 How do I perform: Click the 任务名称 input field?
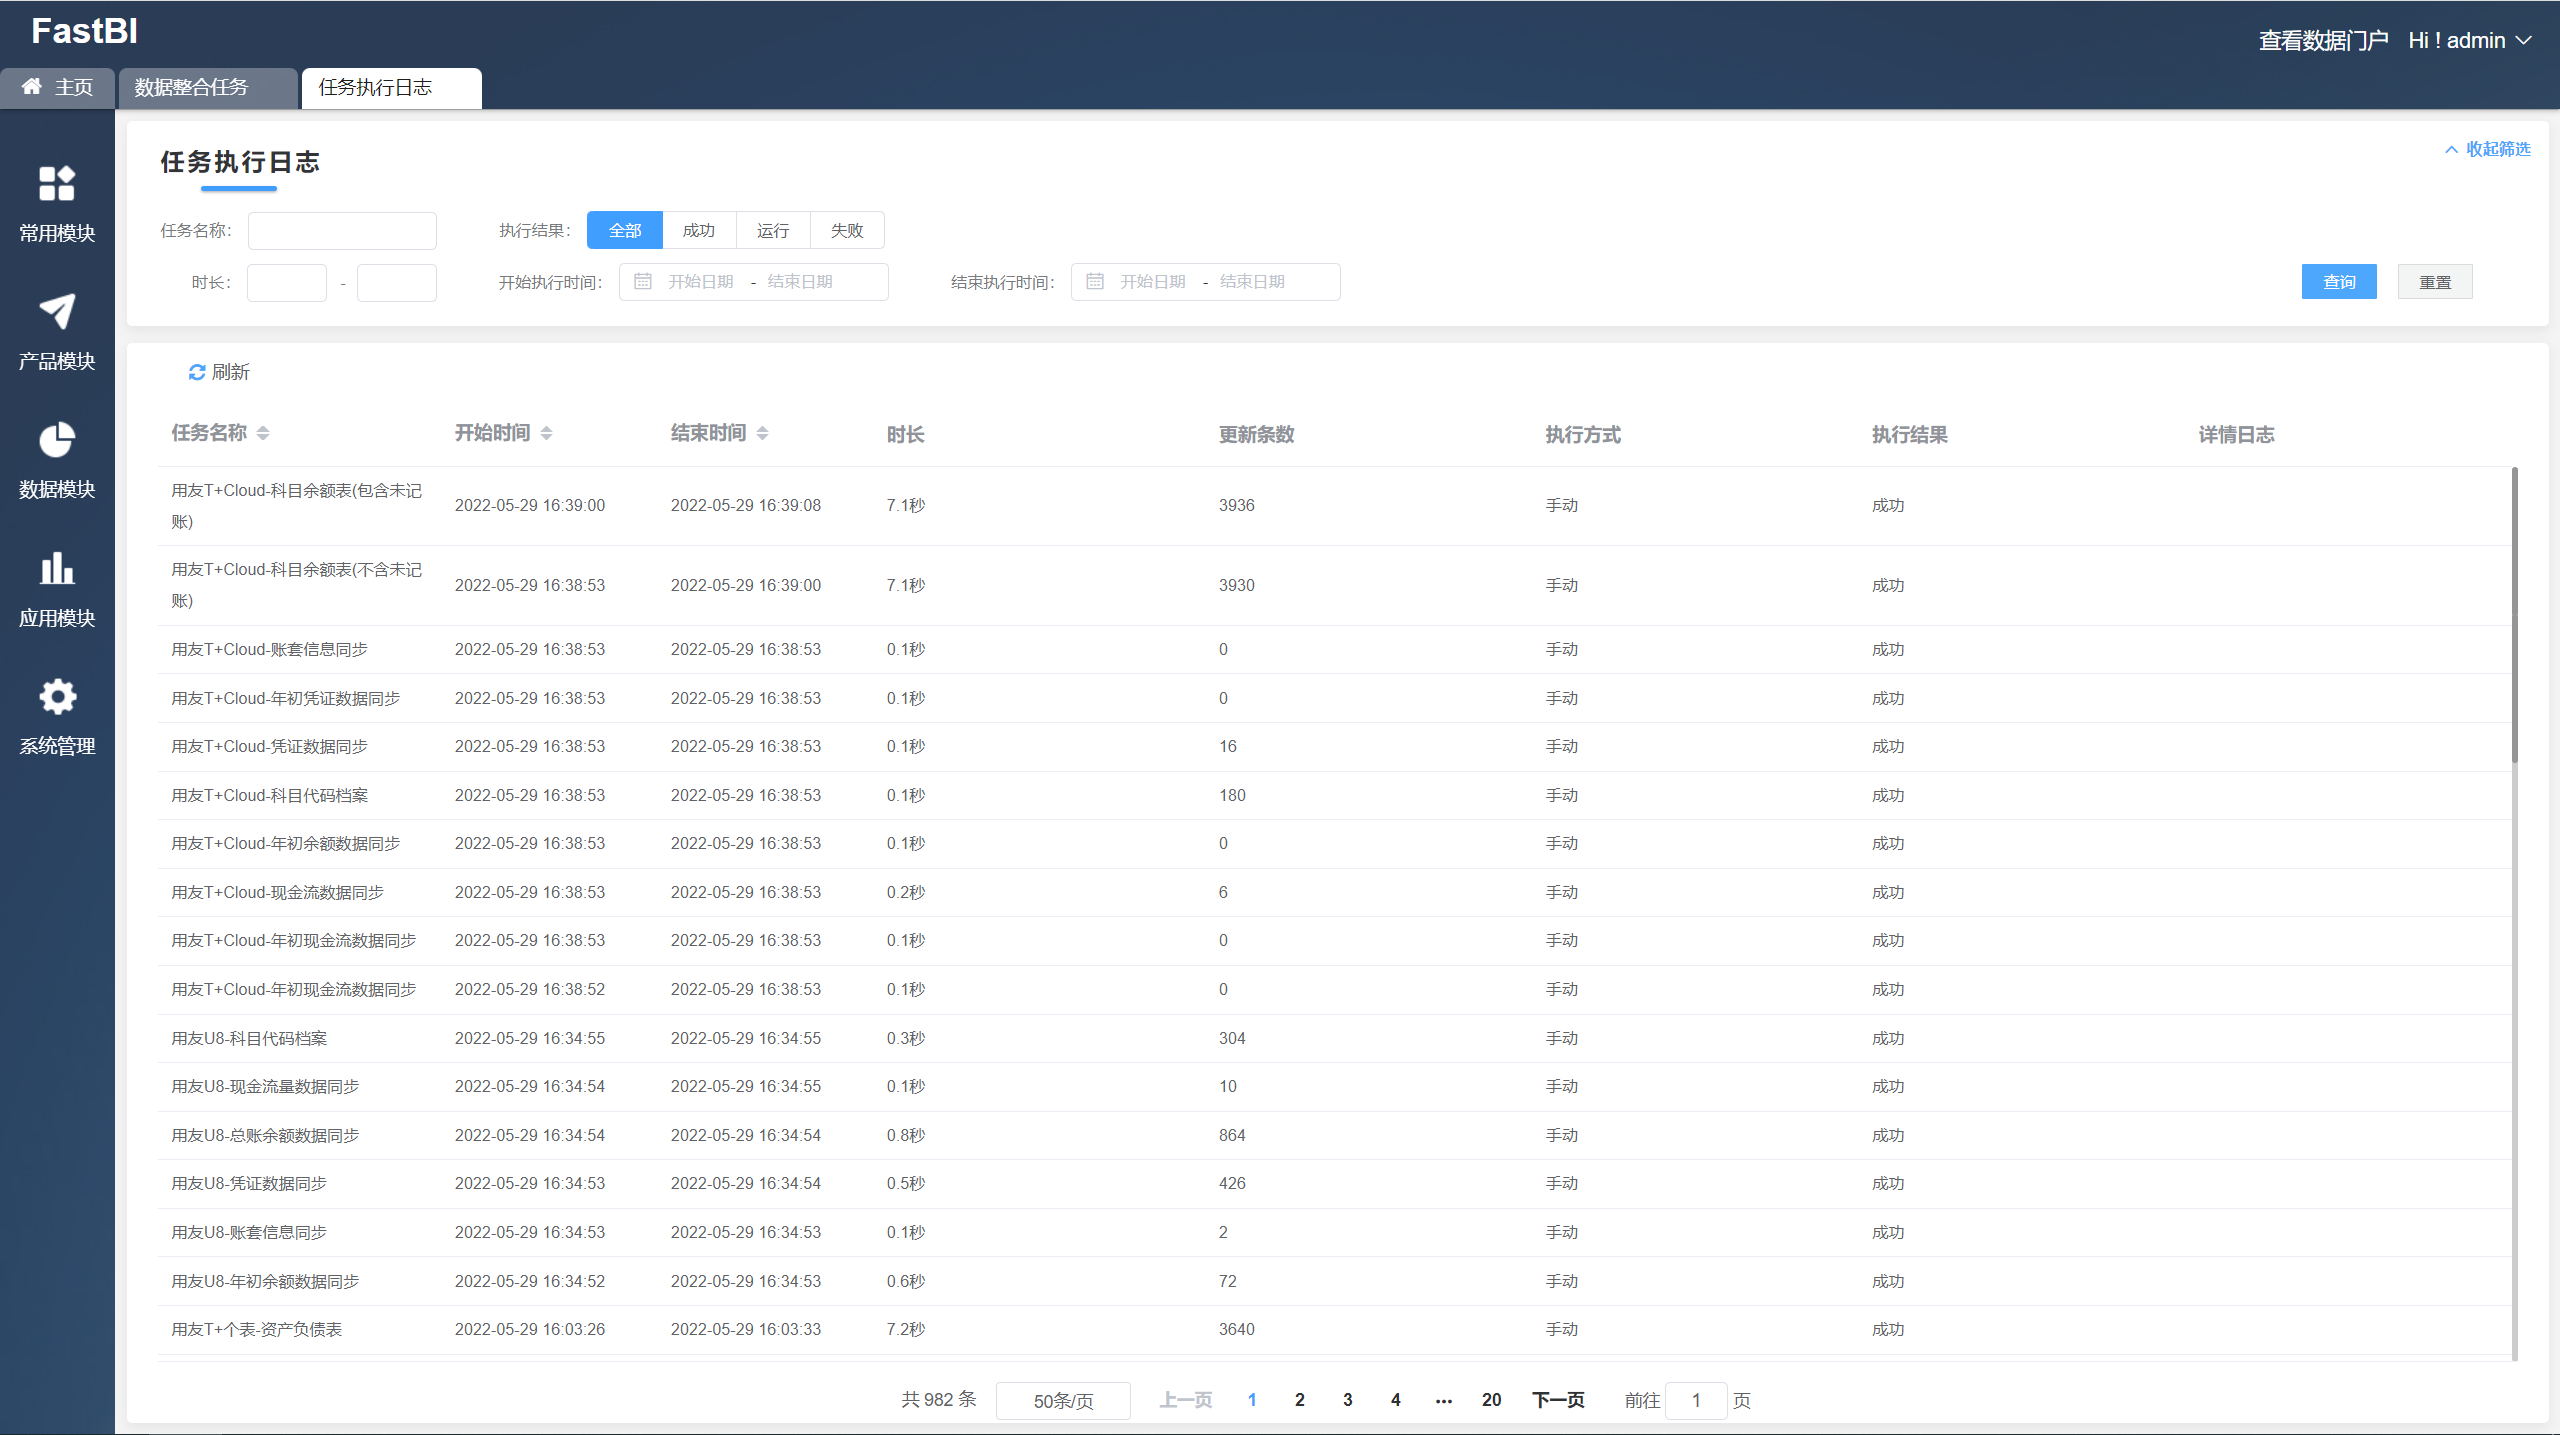[342, 231]
